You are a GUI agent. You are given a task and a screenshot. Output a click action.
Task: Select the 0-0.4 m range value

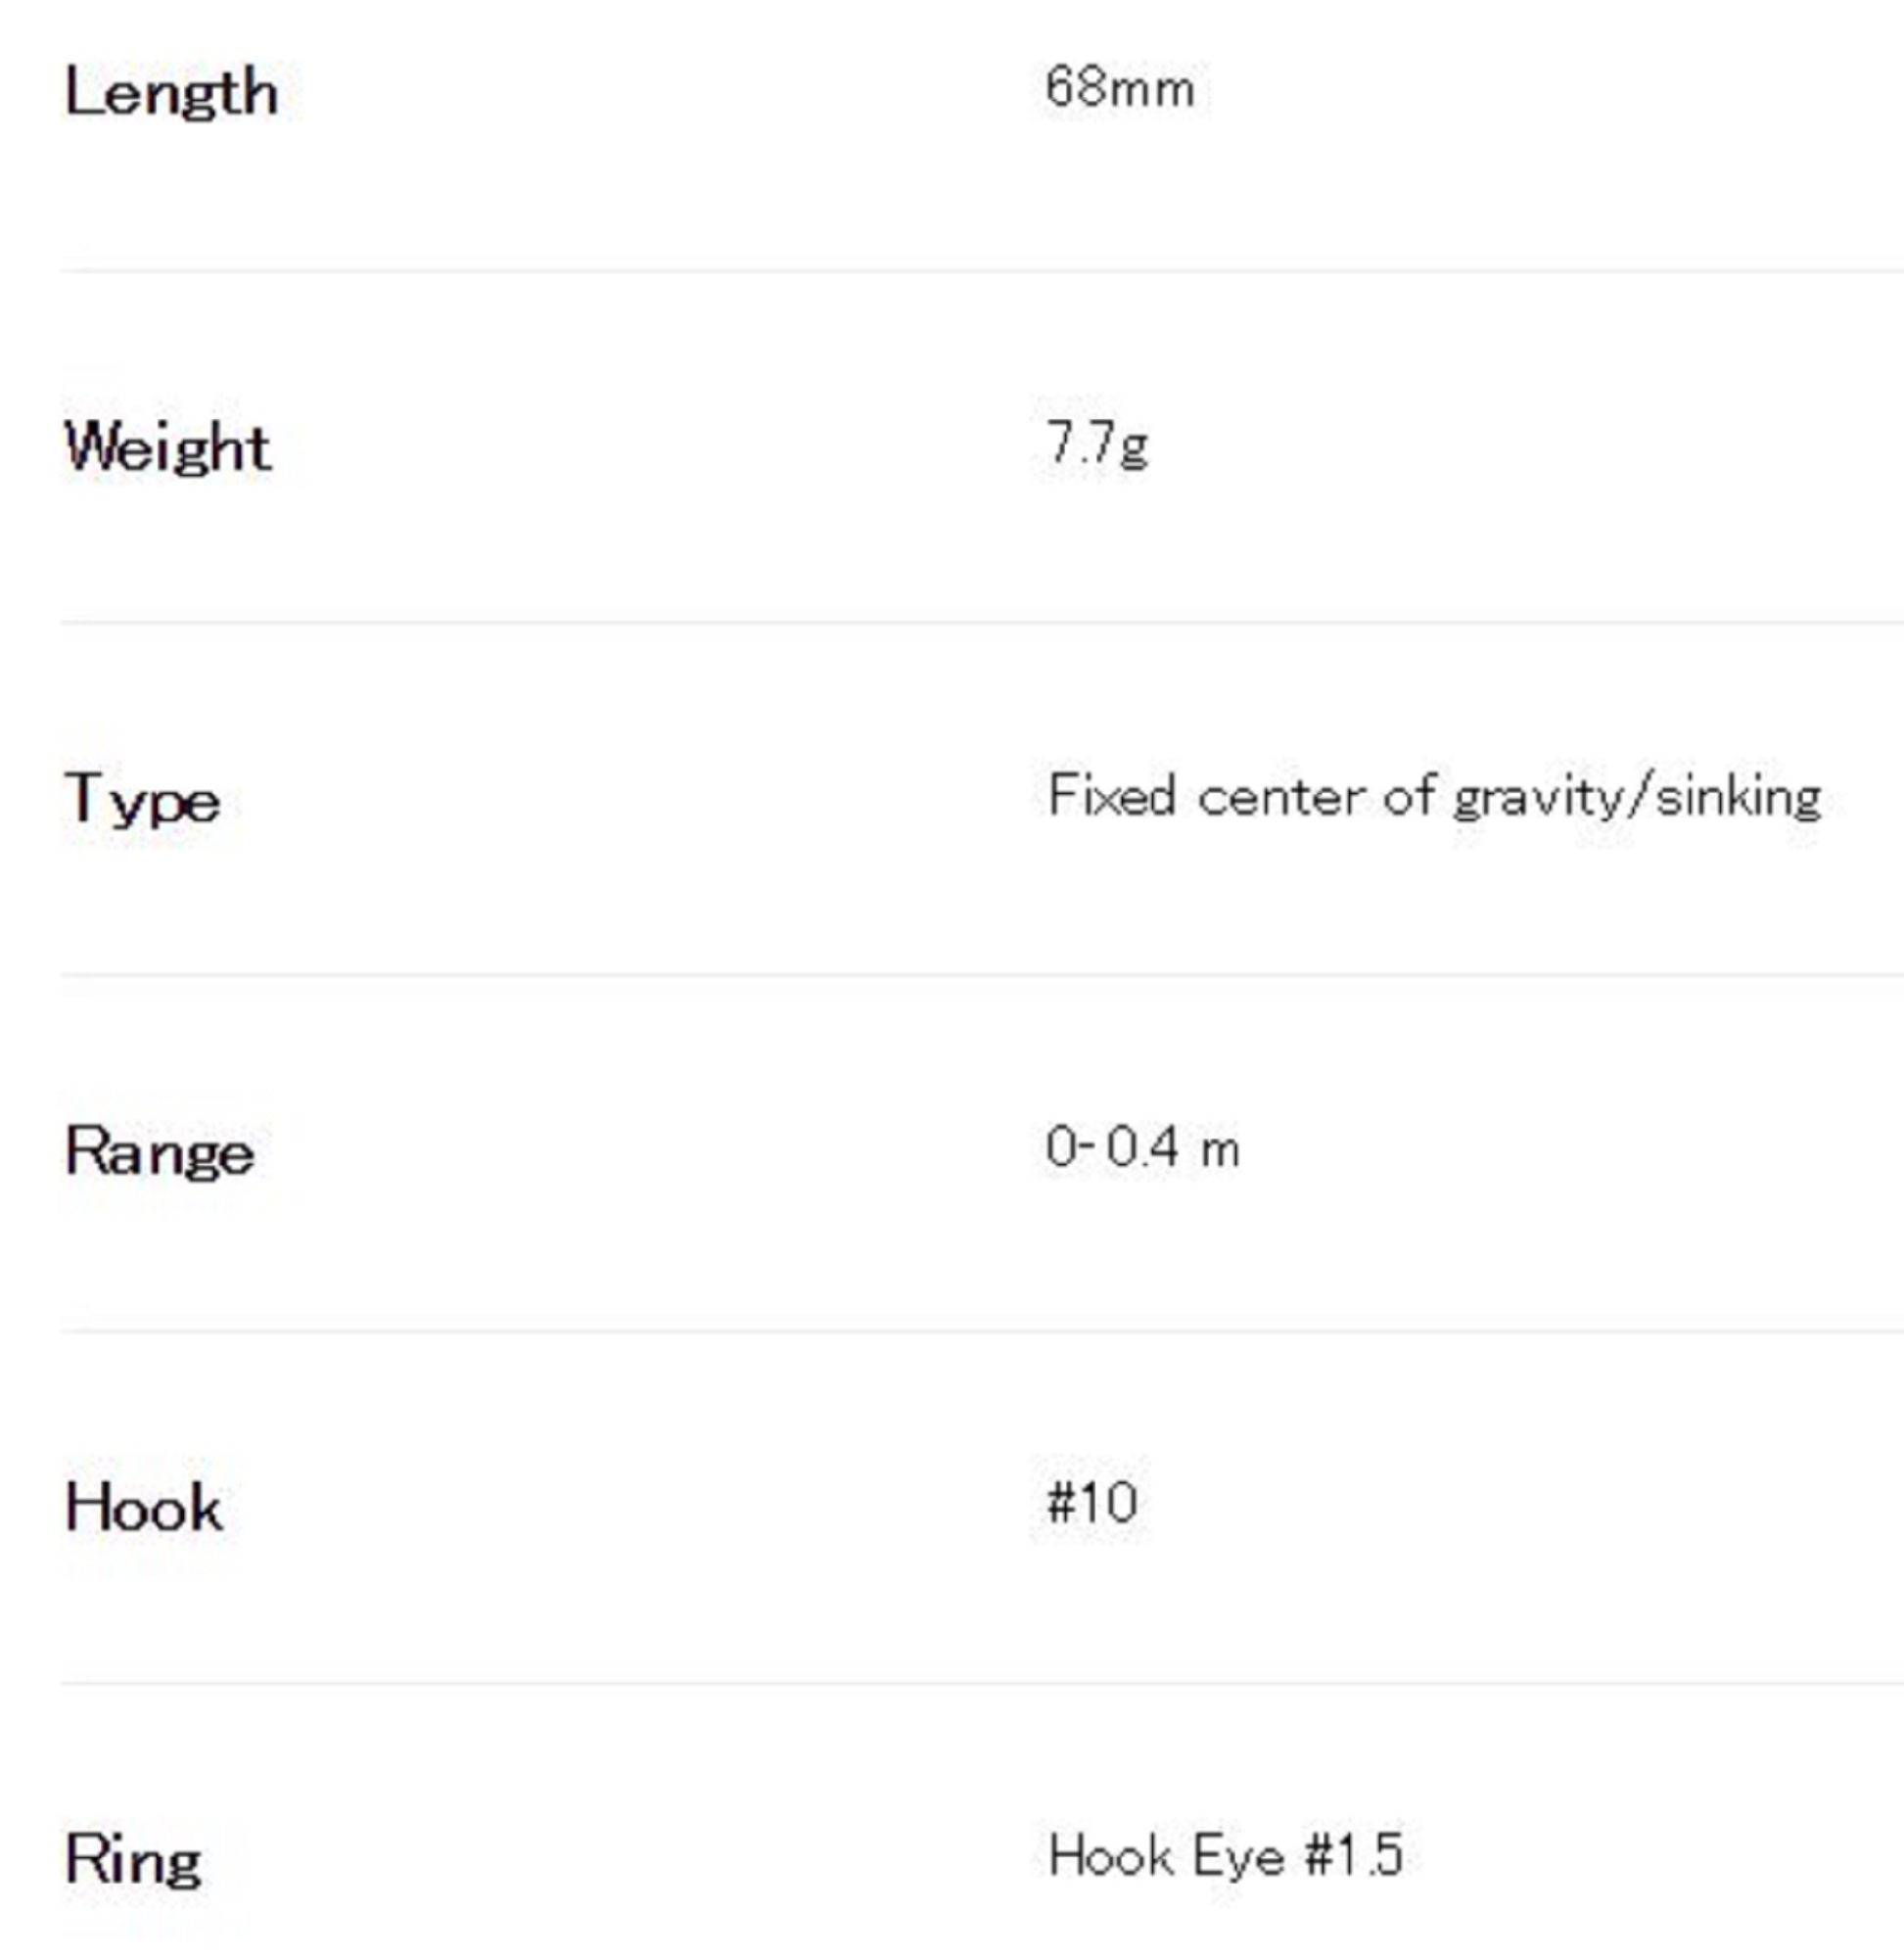pos(1142,1147)
